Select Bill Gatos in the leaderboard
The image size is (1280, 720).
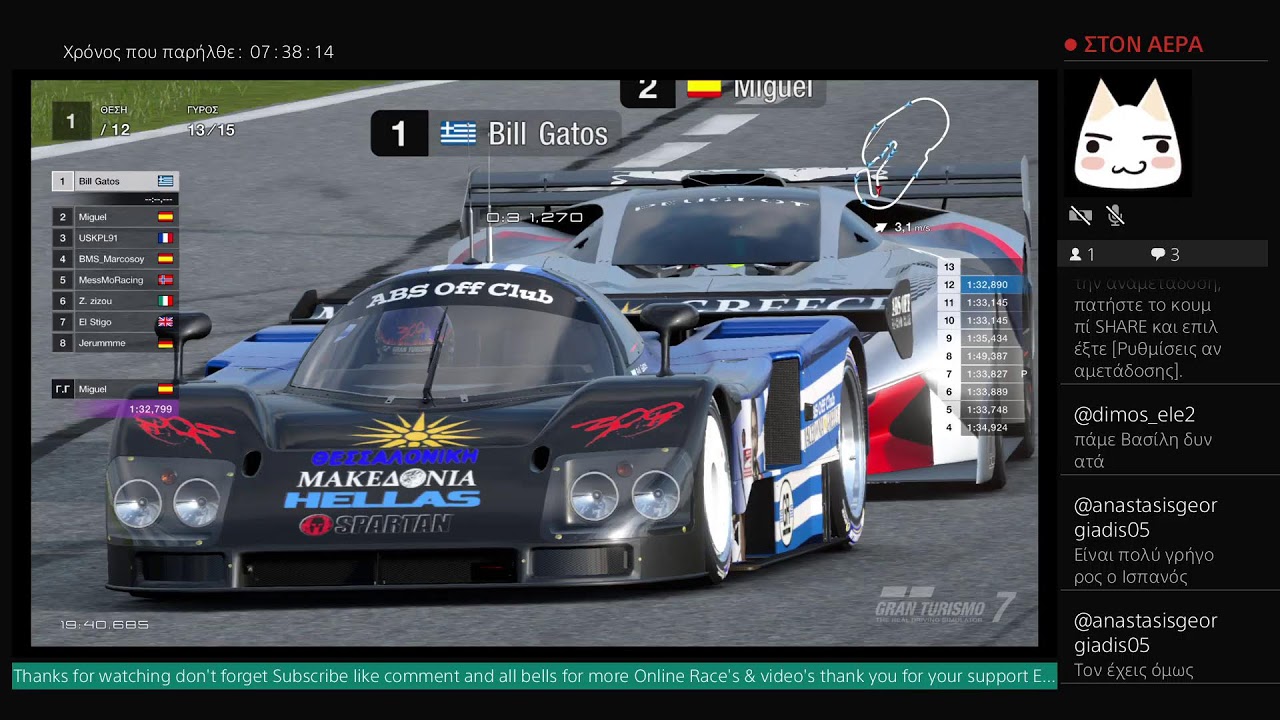click(x=115, y=181)
